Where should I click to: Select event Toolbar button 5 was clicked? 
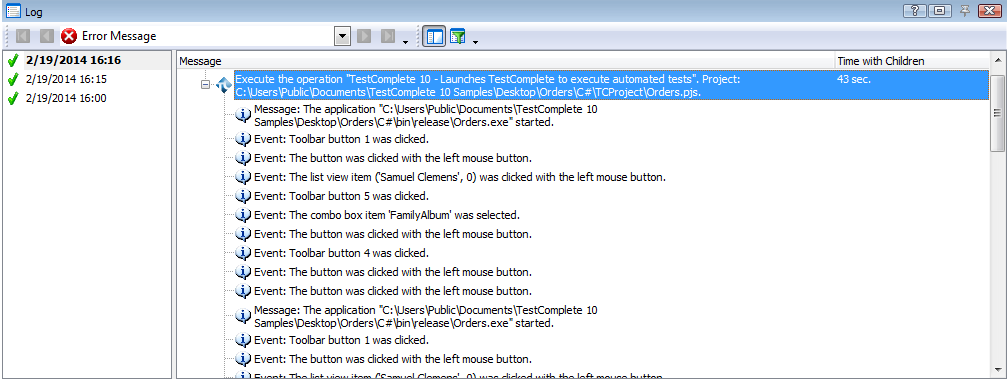click(341, 195)
